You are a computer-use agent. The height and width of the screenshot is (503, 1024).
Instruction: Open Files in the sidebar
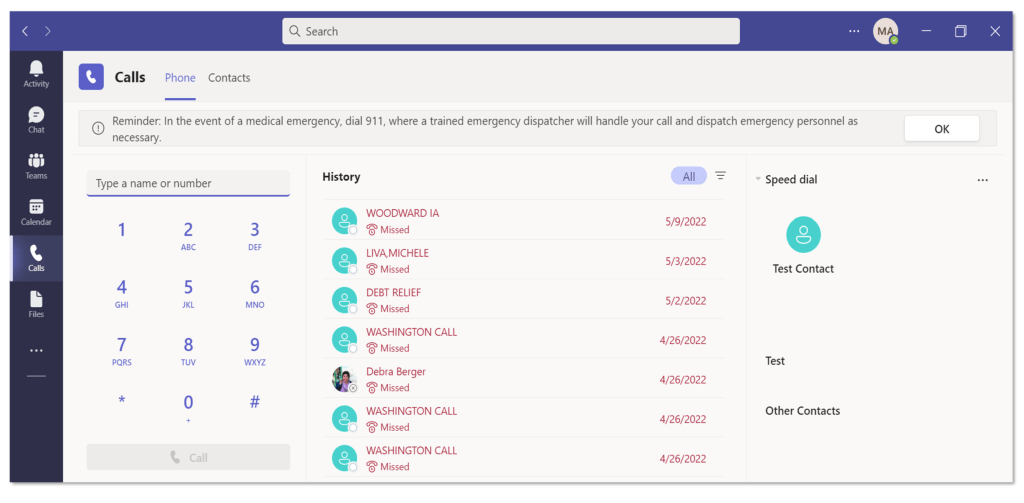point(36,304)
